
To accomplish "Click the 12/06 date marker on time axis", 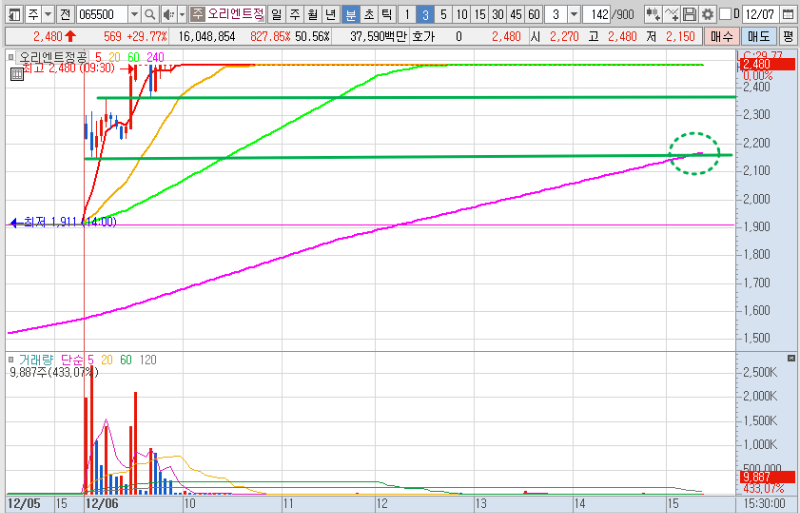I will tap(102, 504).
